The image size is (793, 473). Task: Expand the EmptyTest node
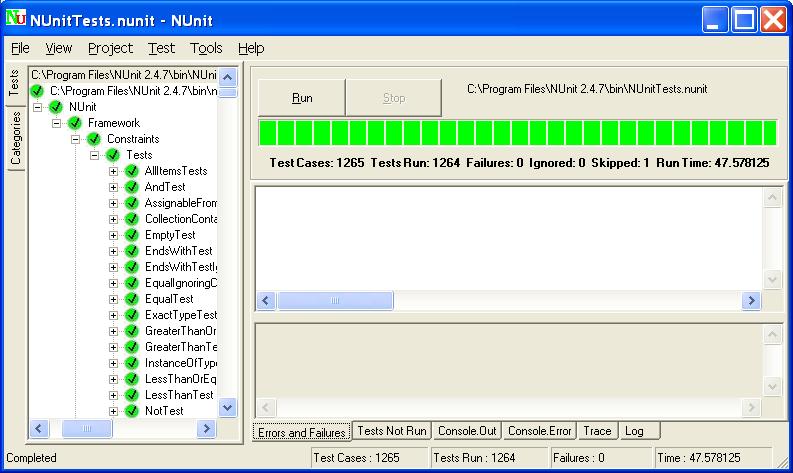pos(113,235)
